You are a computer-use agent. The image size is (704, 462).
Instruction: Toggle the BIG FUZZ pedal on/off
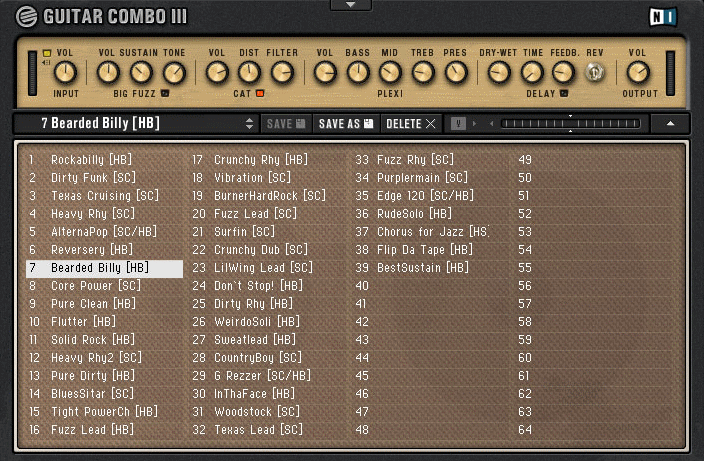165,93
